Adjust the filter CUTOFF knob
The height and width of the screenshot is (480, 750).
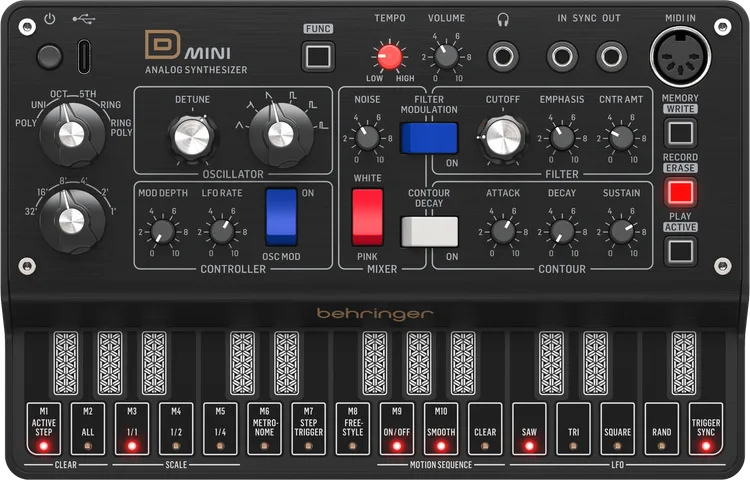tap(502, 138)
